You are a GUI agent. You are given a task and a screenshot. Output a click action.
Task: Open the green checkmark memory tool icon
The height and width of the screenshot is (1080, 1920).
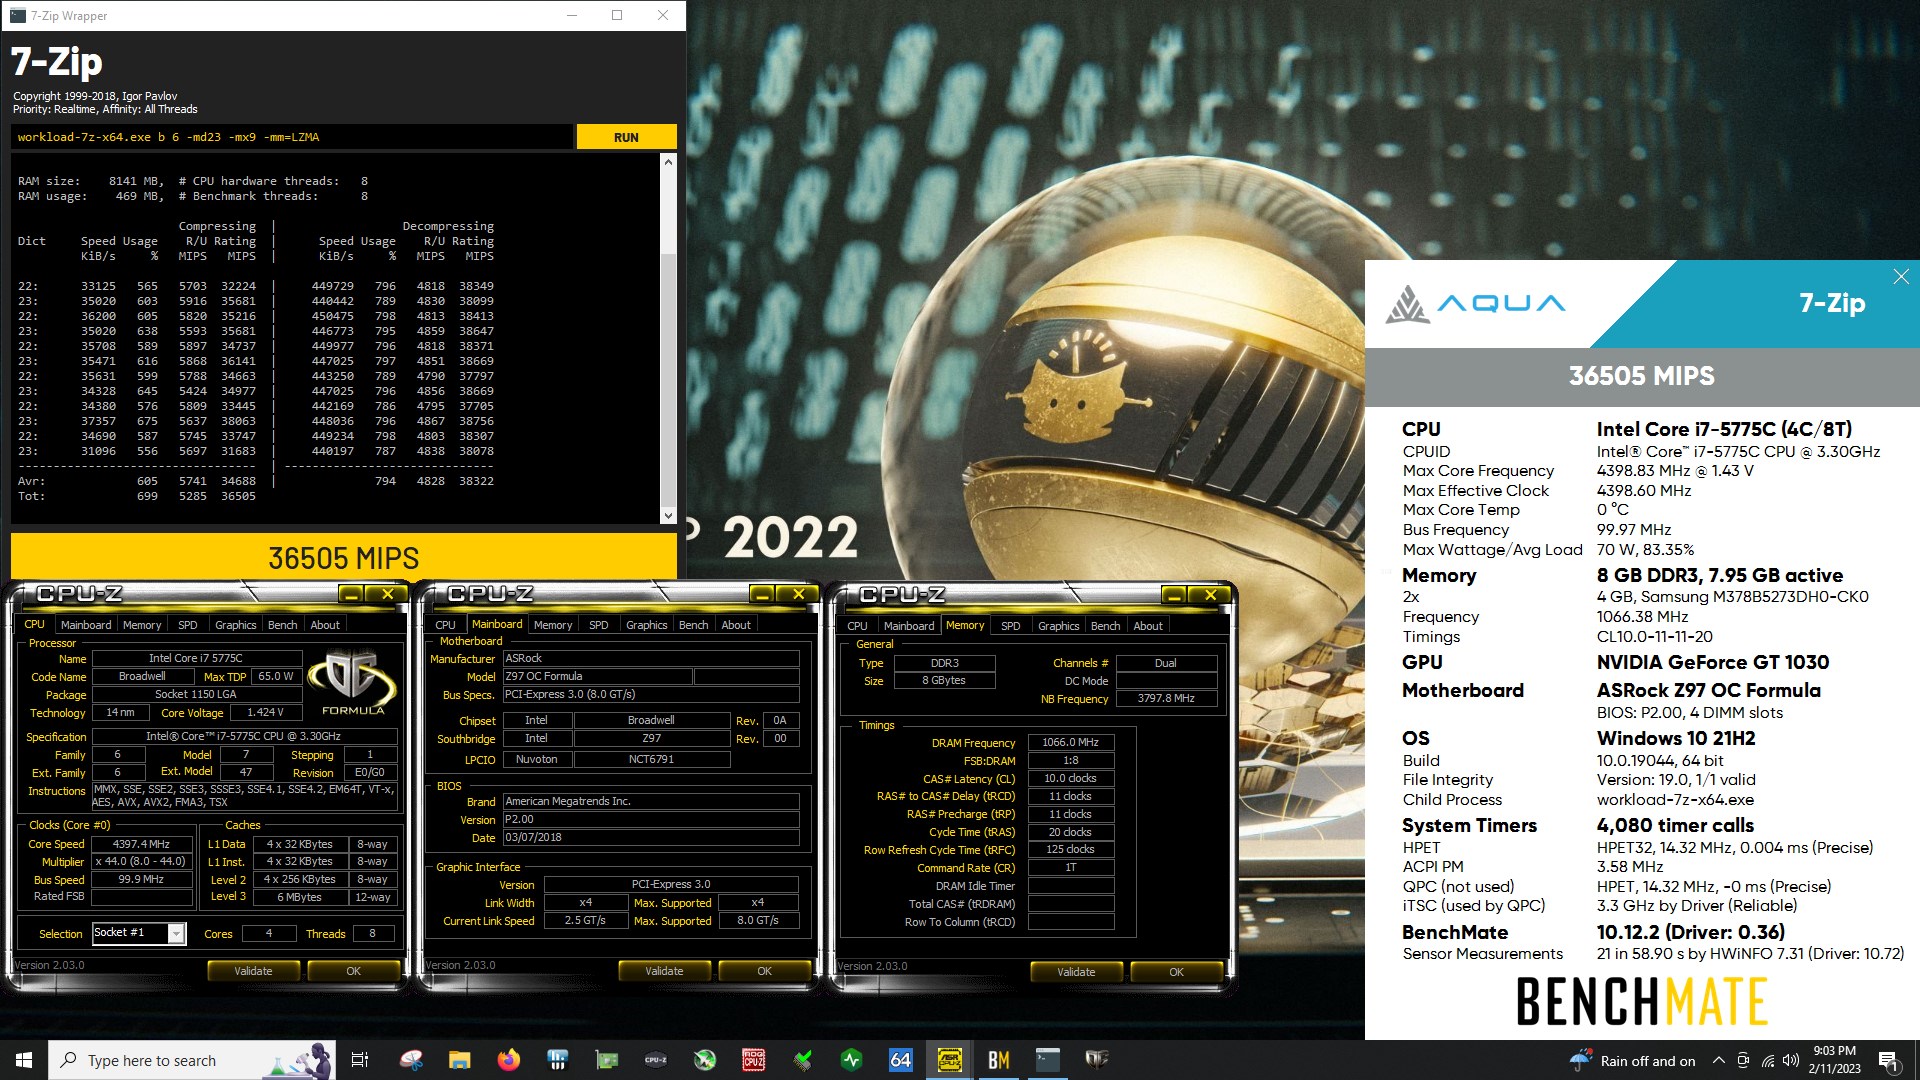point(802,1060)
